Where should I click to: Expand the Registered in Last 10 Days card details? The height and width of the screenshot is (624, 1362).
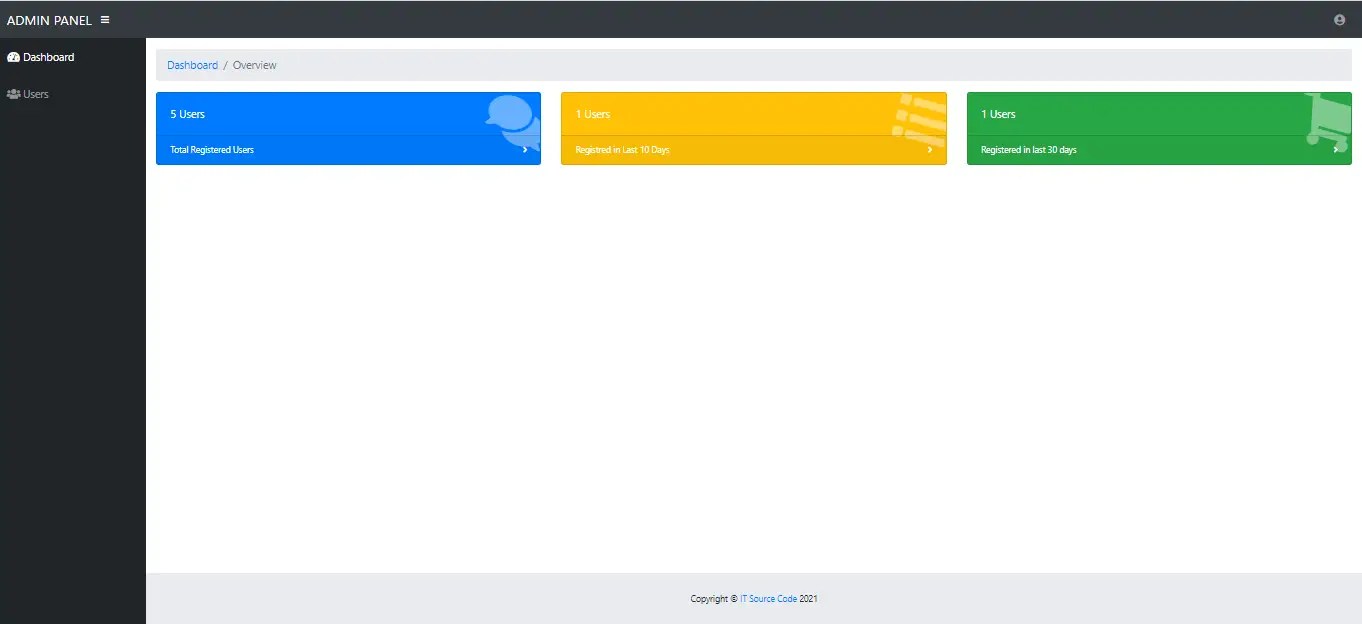[x=930, y=149]
